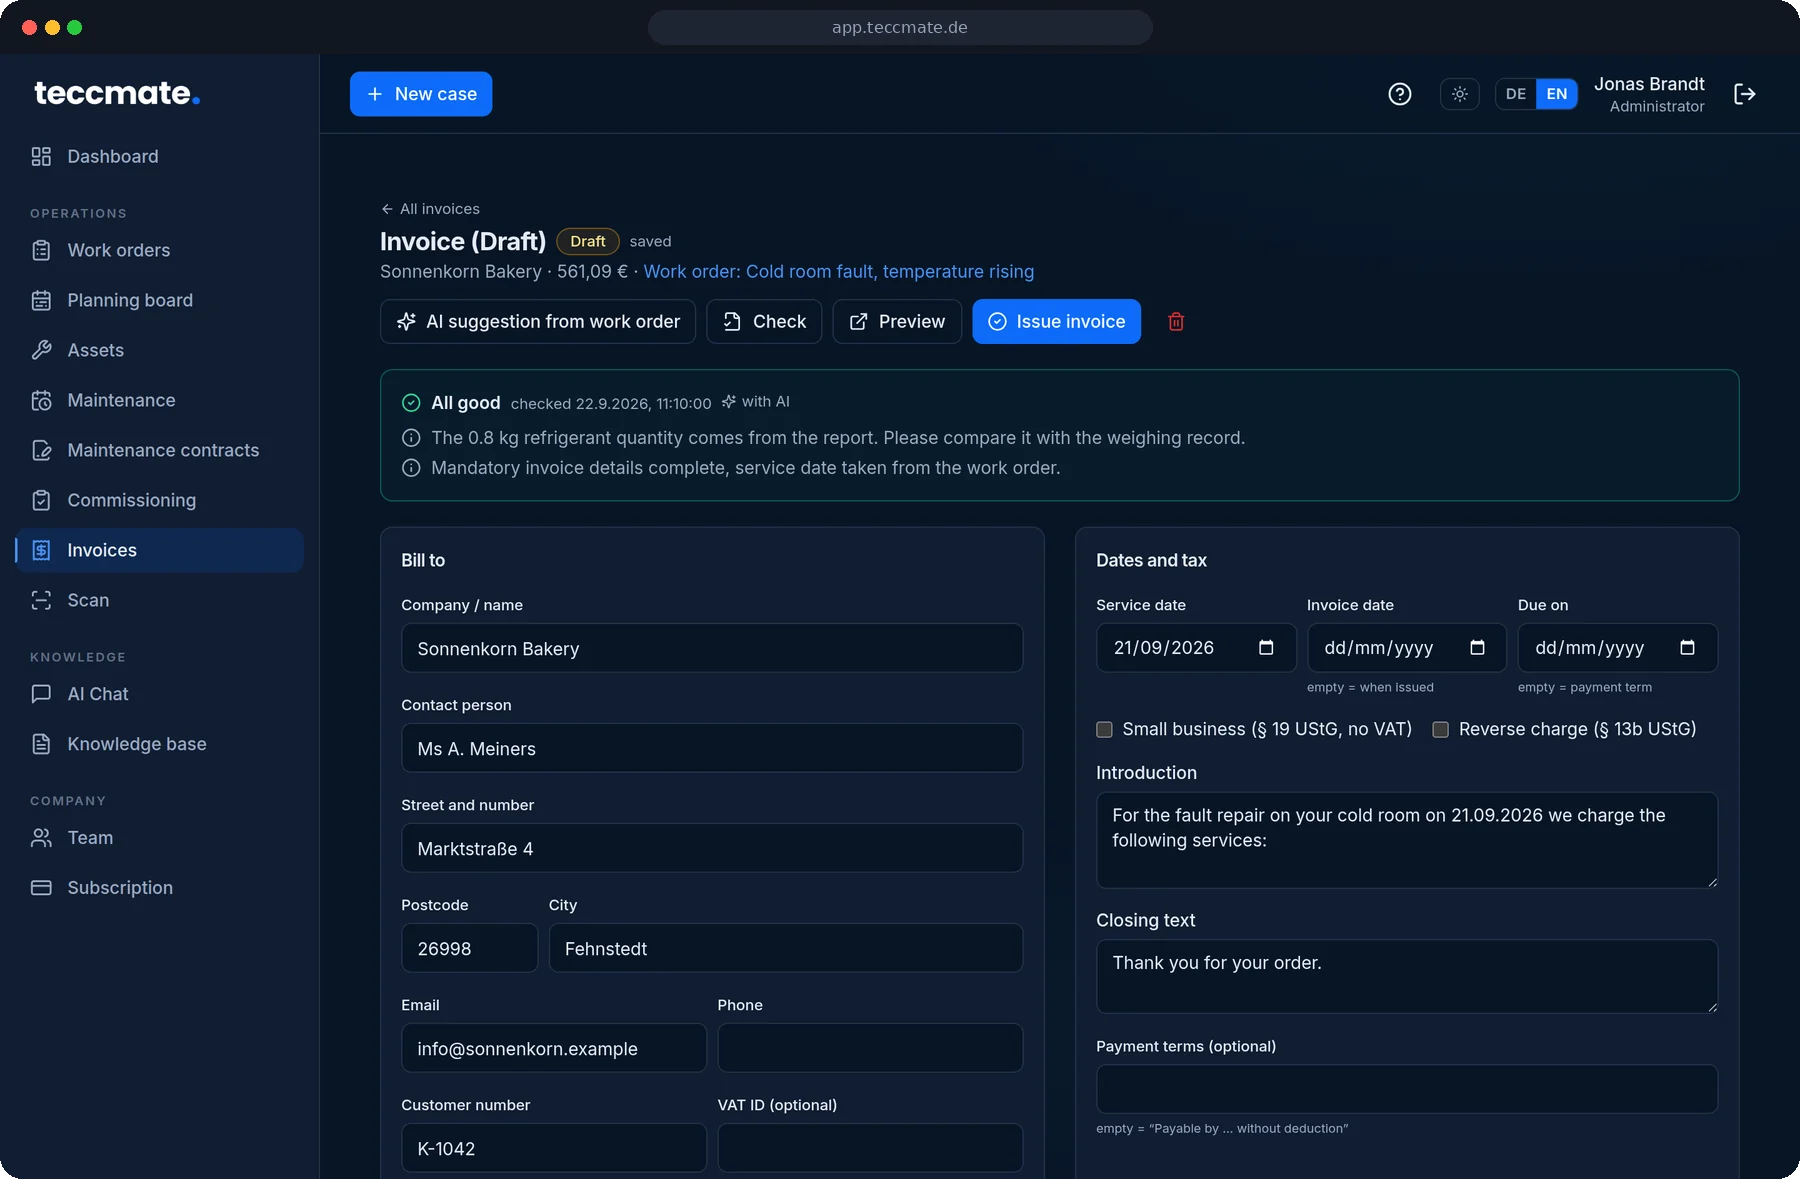Click the logout arrow icon
Image resolution: width=1800 pixels, height=1179 pixels.
point(1745,94)
